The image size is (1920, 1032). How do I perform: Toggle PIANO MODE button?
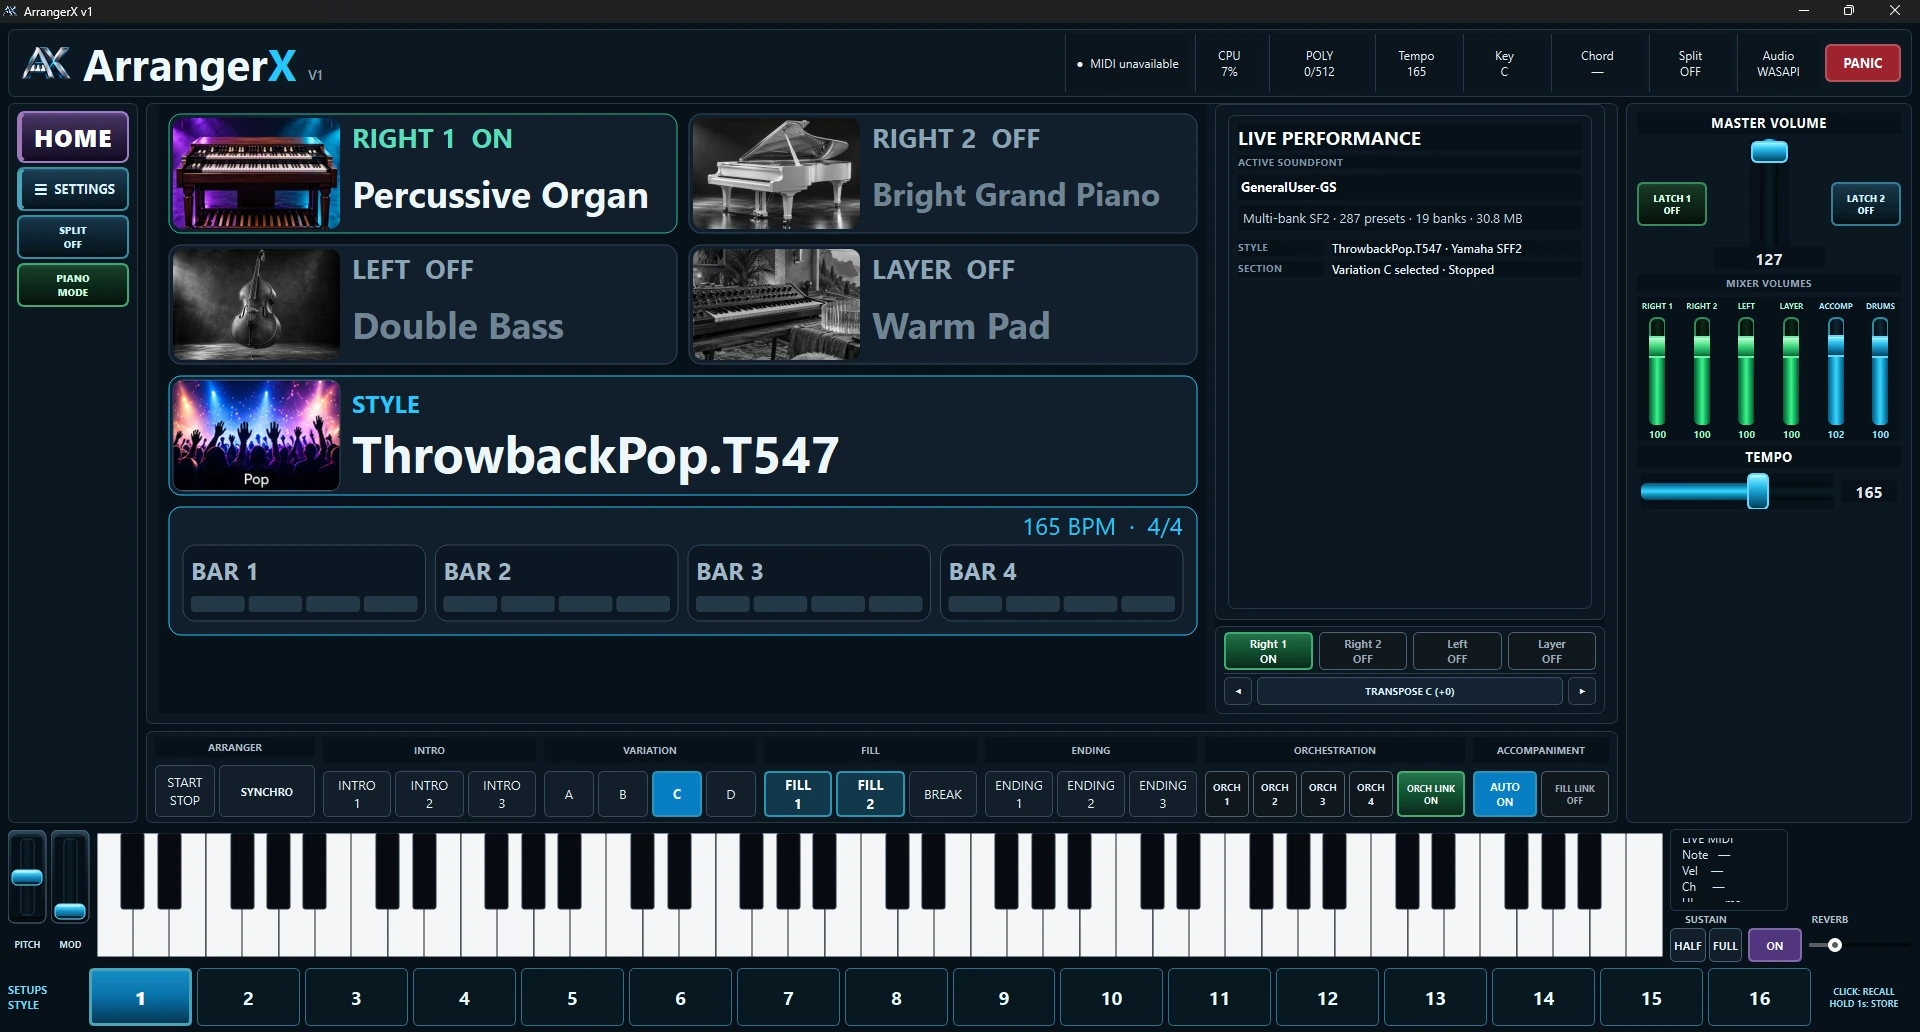point(73,285)
